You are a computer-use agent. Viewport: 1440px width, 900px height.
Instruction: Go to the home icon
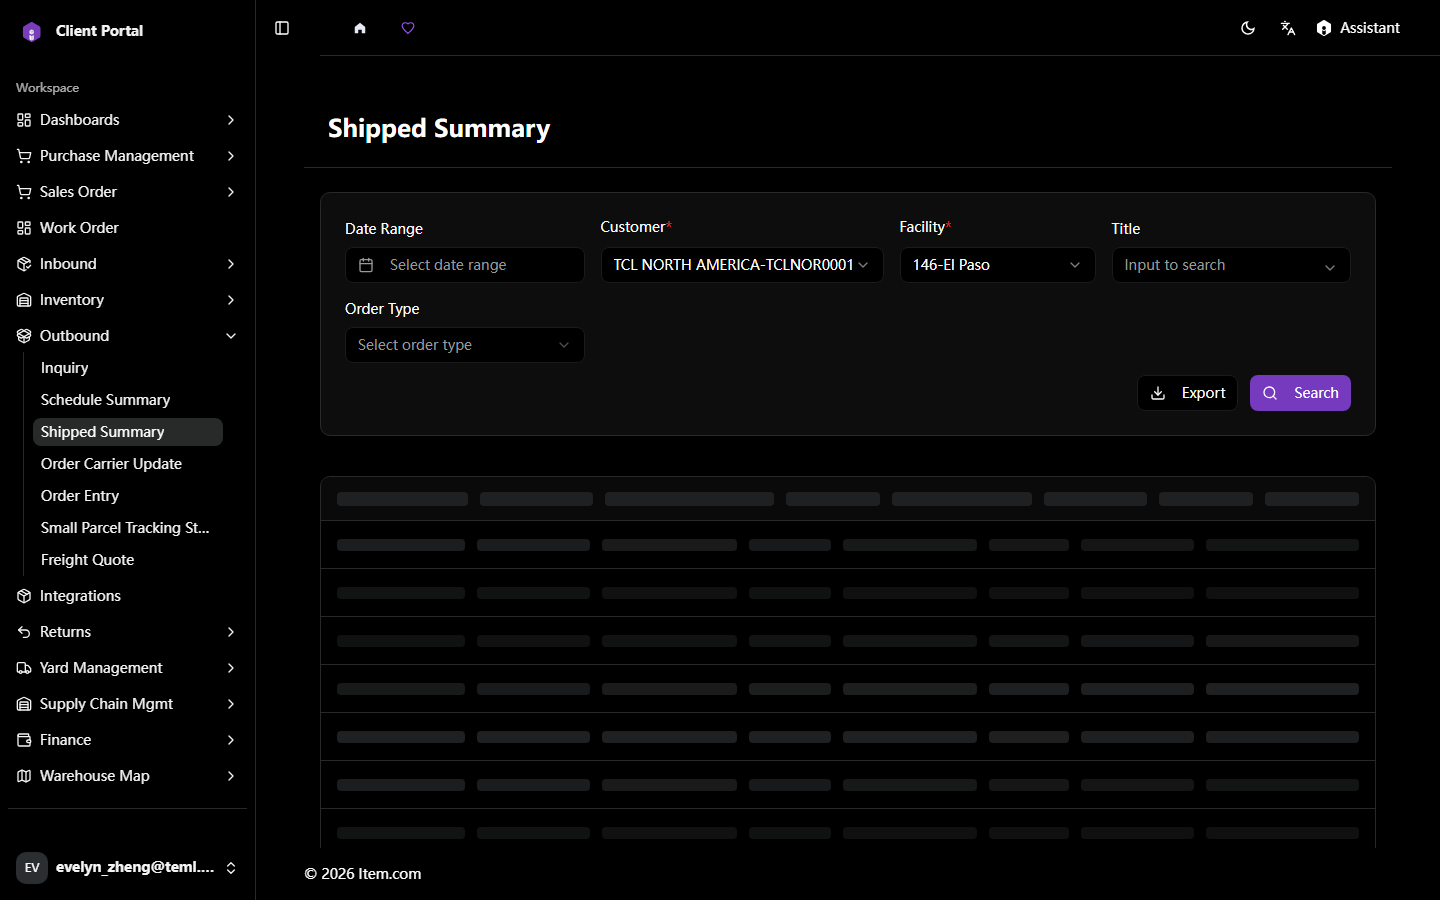tap(360, 28)
